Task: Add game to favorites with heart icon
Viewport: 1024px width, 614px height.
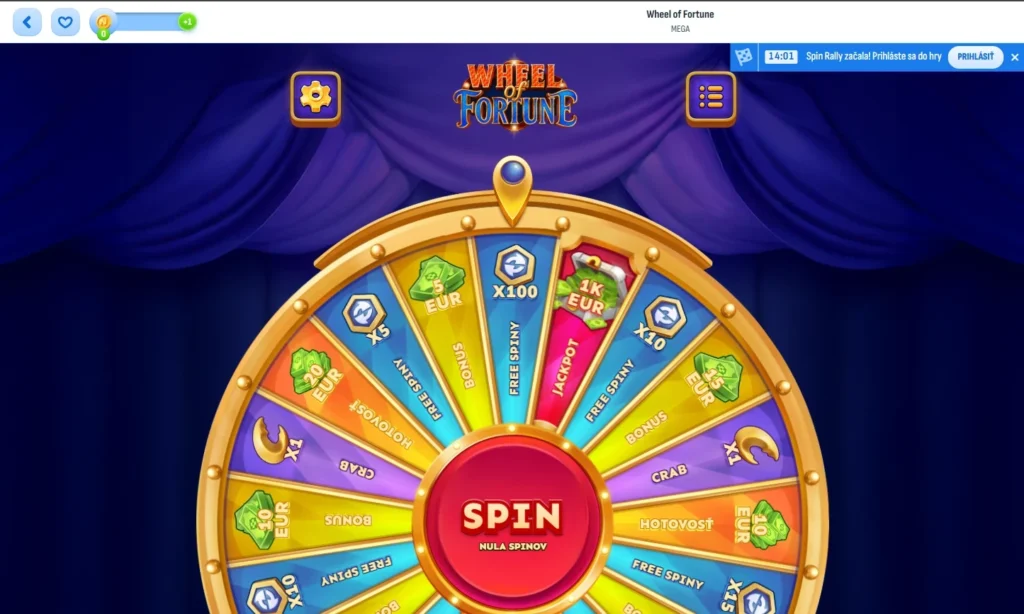Action: (x=65, y=22)
